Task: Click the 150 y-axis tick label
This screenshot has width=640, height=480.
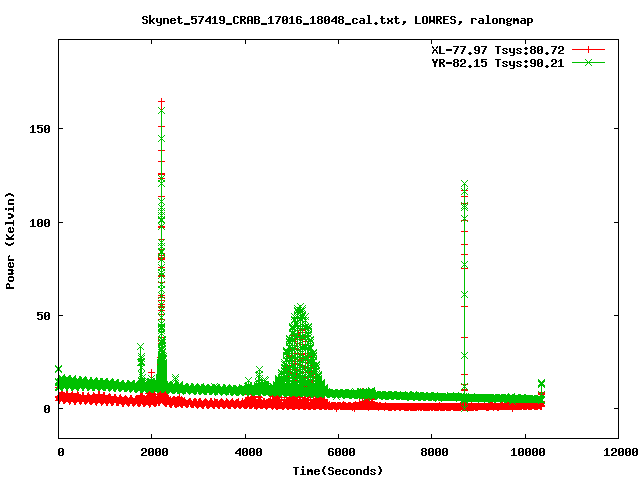Action: click(40, 129)
